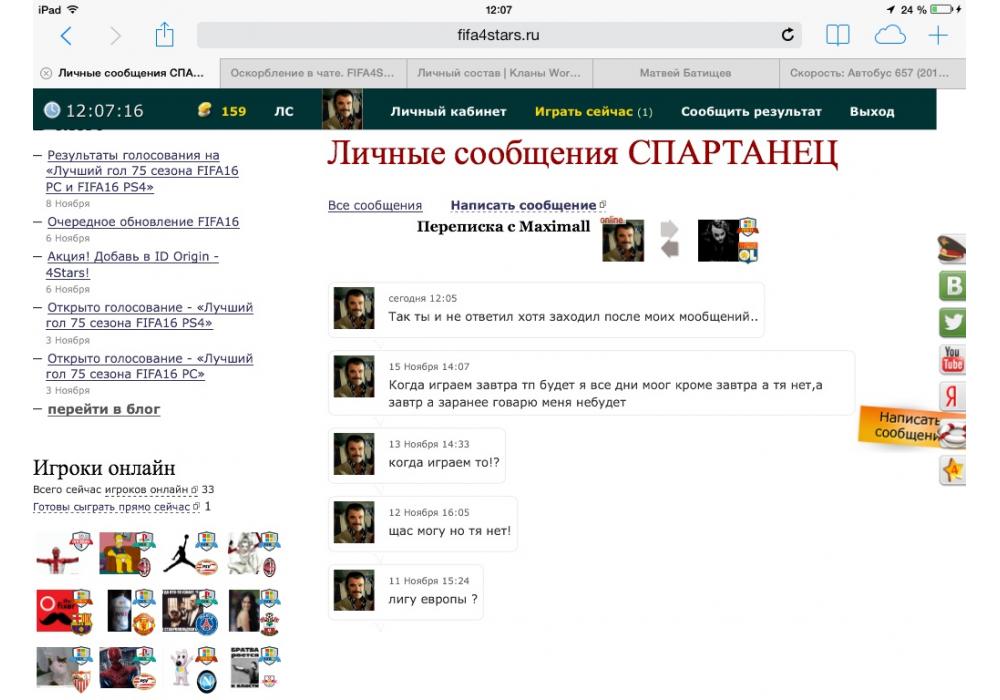Close the Личные сообщения tab
Screen dimensions: 1000x700
click(46, 73)
